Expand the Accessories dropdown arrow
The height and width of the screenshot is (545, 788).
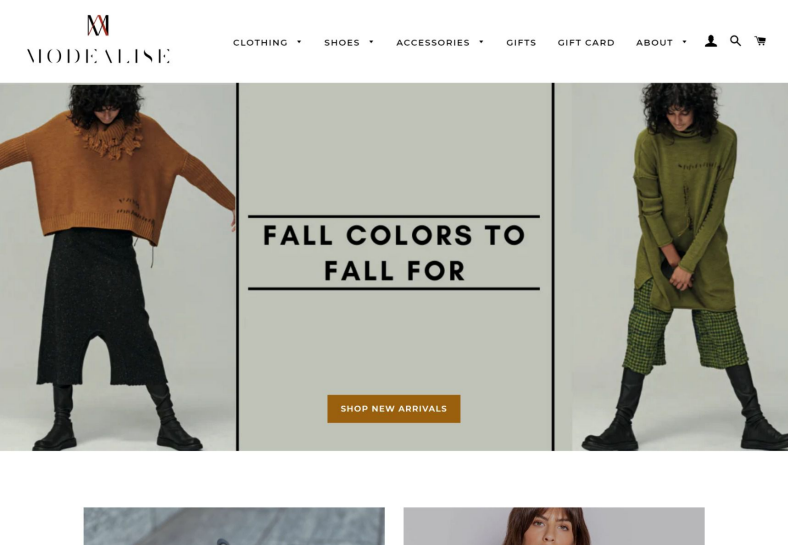[x=481, y=42]
